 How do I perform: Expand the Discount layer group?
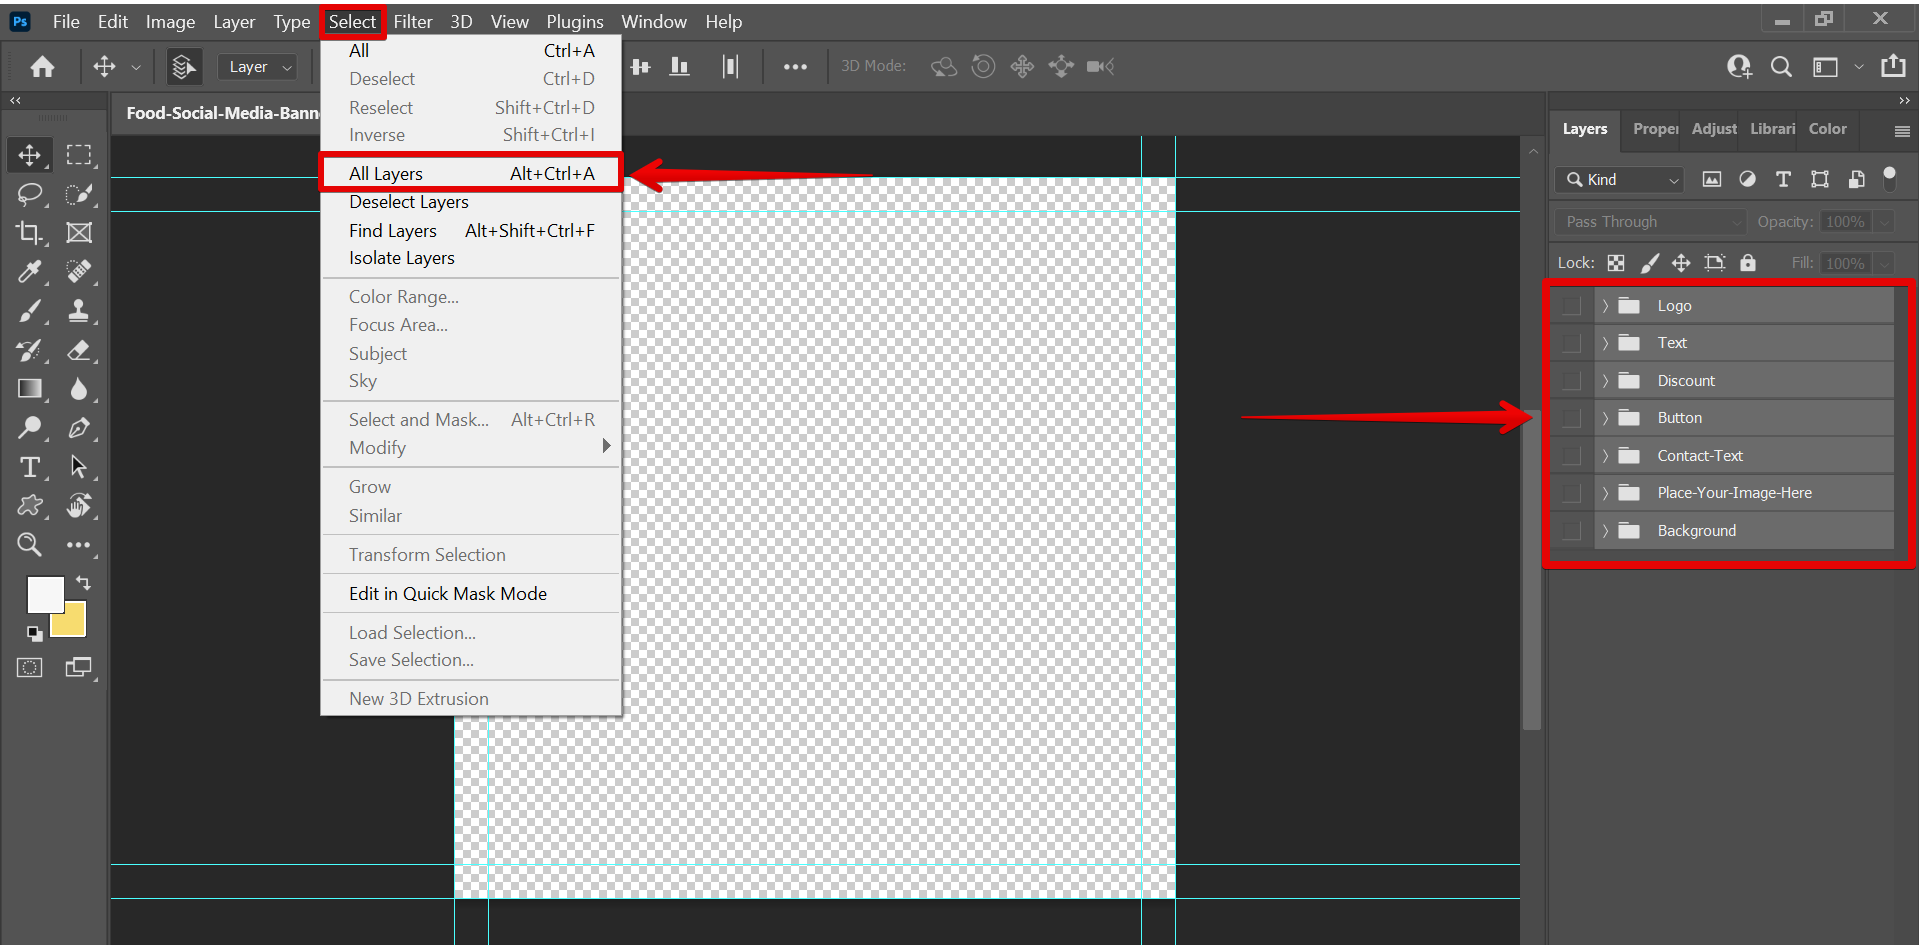pos(1605,380)
